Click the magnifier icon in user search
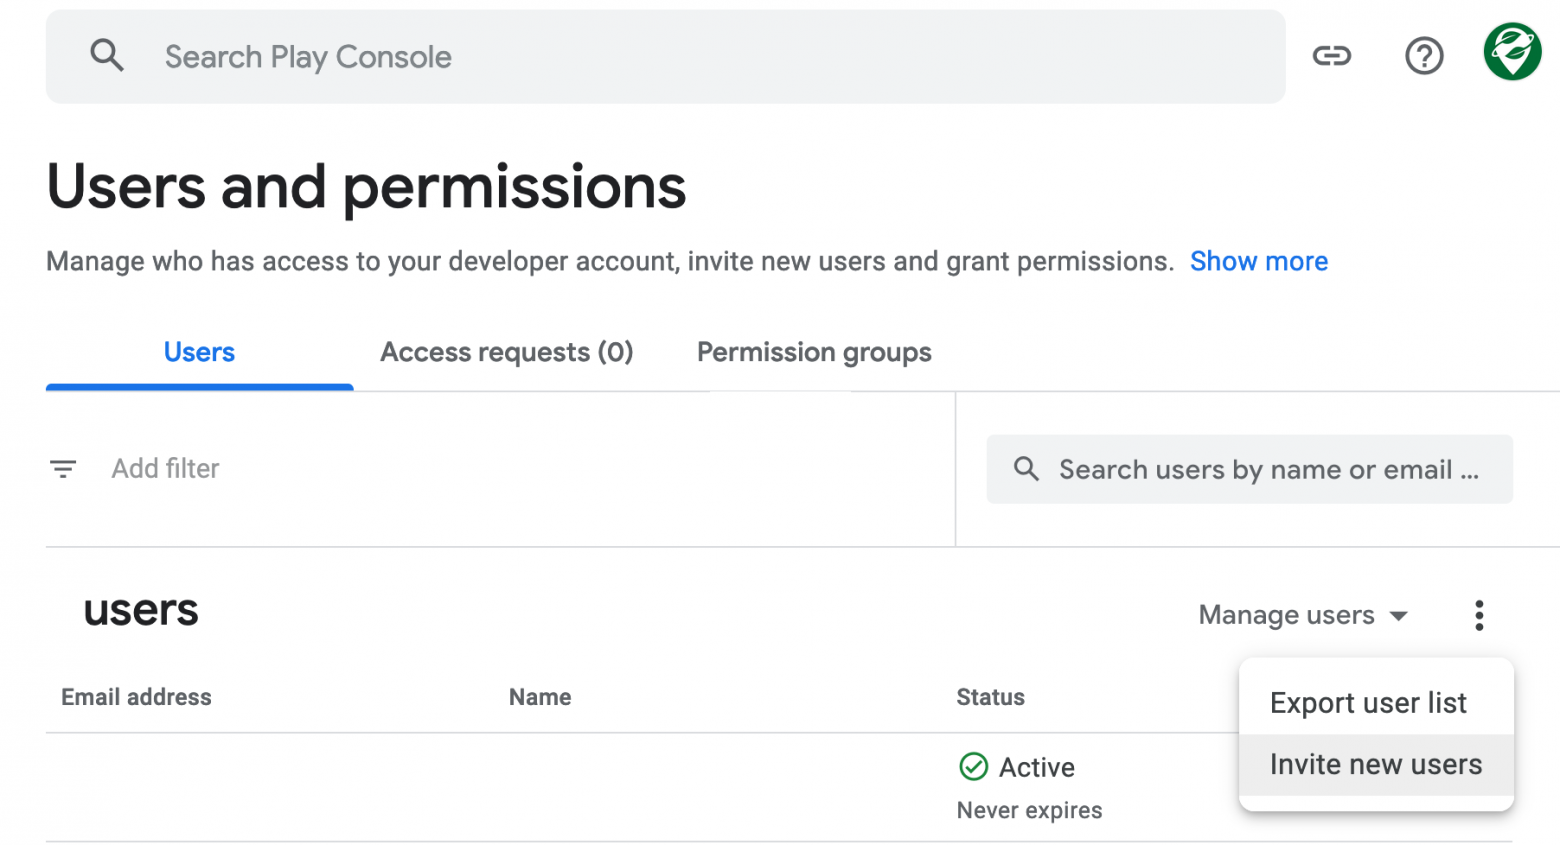This screenshot has height=845, width=1560. 1026,468
